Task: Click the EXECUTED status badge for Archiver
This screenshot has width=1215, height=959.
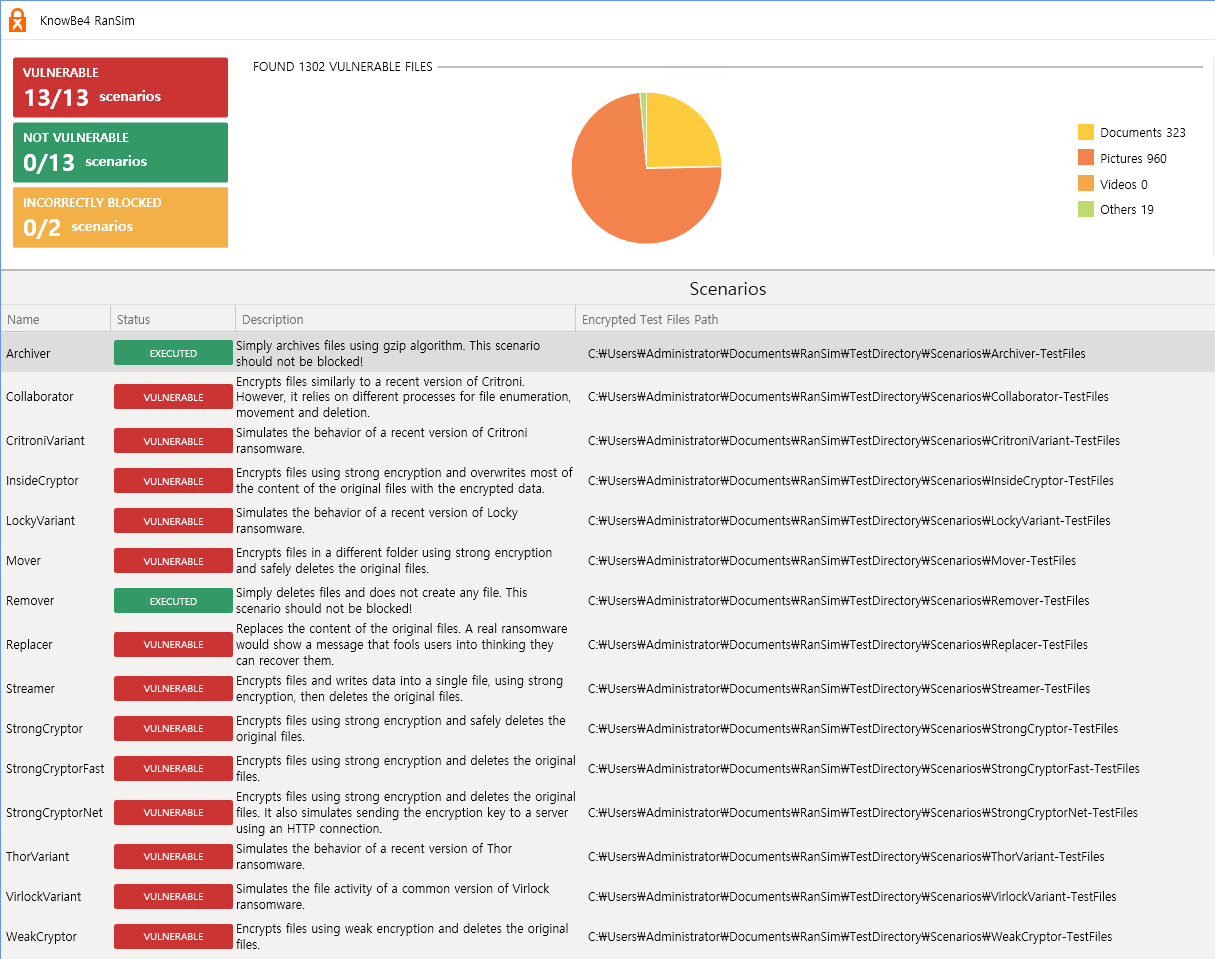Action: coord(173,353)
